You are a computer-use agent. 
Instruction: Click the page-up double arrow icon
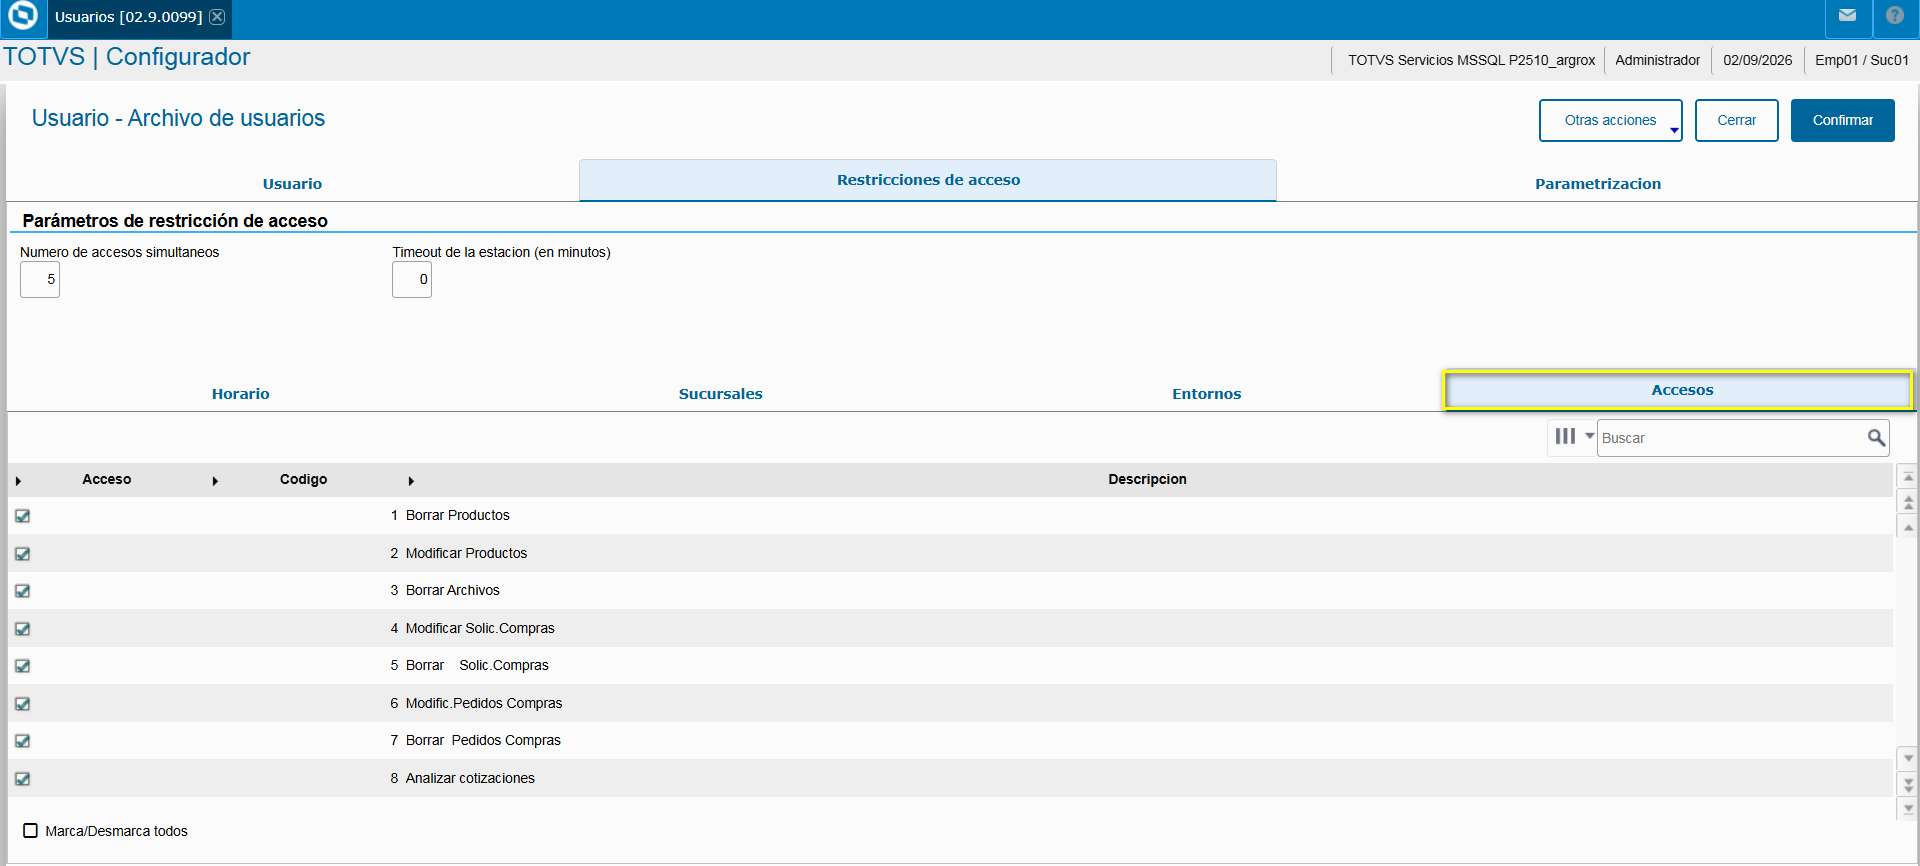[1908, 502]
